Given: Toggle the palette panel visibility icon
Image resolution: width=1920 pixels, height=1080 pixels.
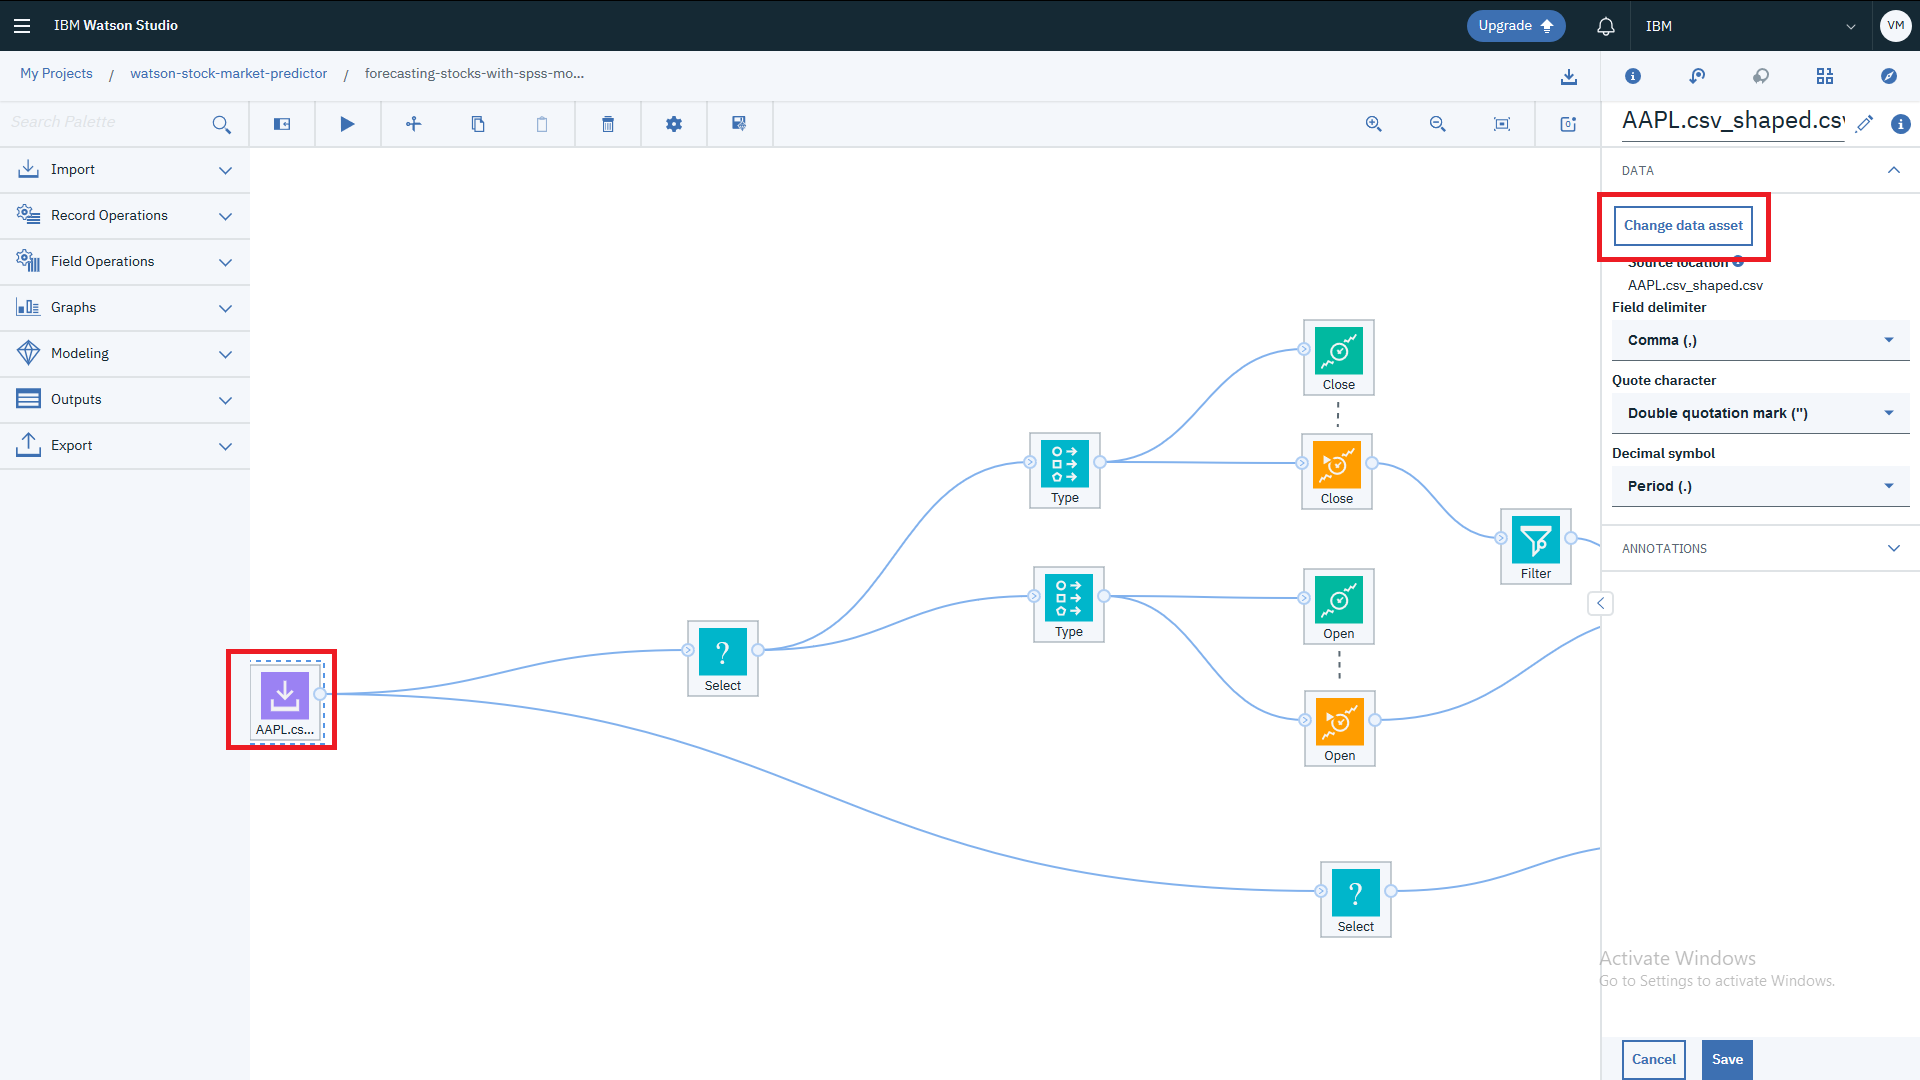Looking at the screenshot, I should coord(282,124).
